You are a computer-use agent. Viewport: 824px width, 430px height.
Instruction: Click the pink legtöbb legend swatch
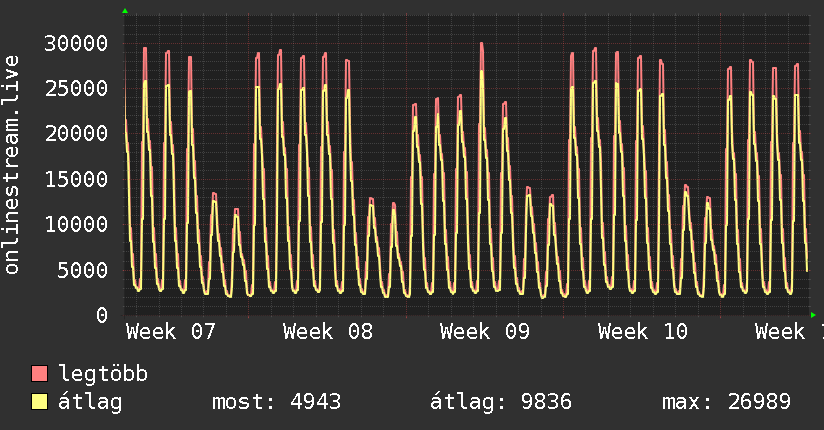39,373
